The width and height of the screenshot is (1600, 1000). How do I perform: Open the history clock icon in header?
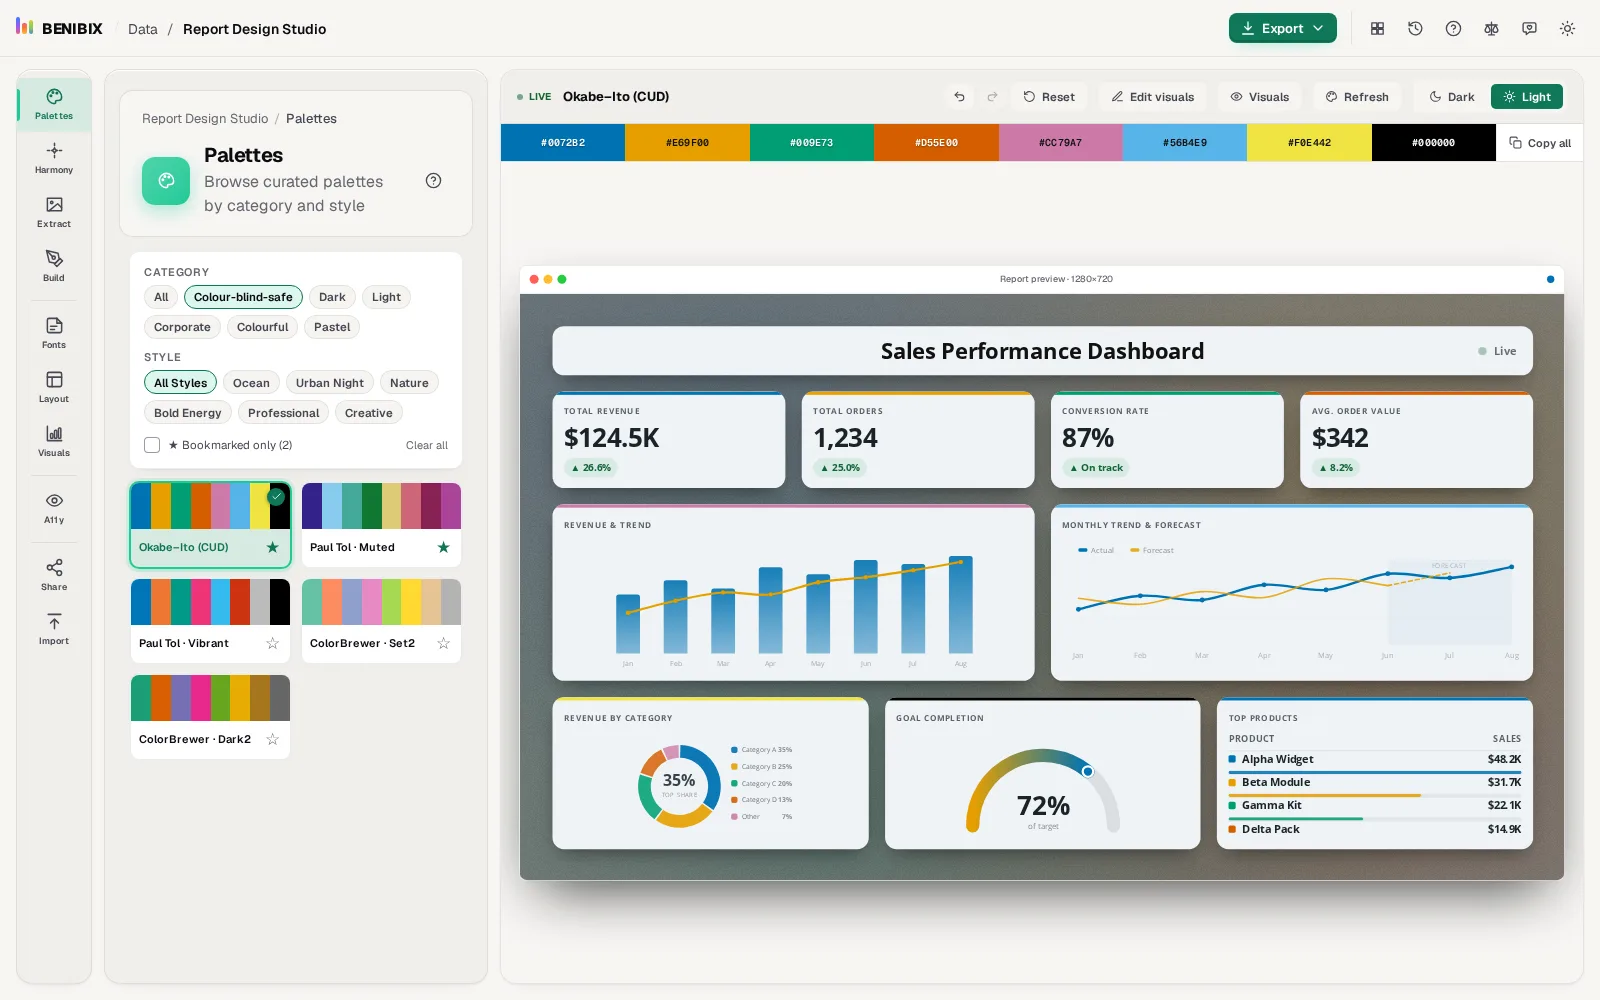(1415, 29)
